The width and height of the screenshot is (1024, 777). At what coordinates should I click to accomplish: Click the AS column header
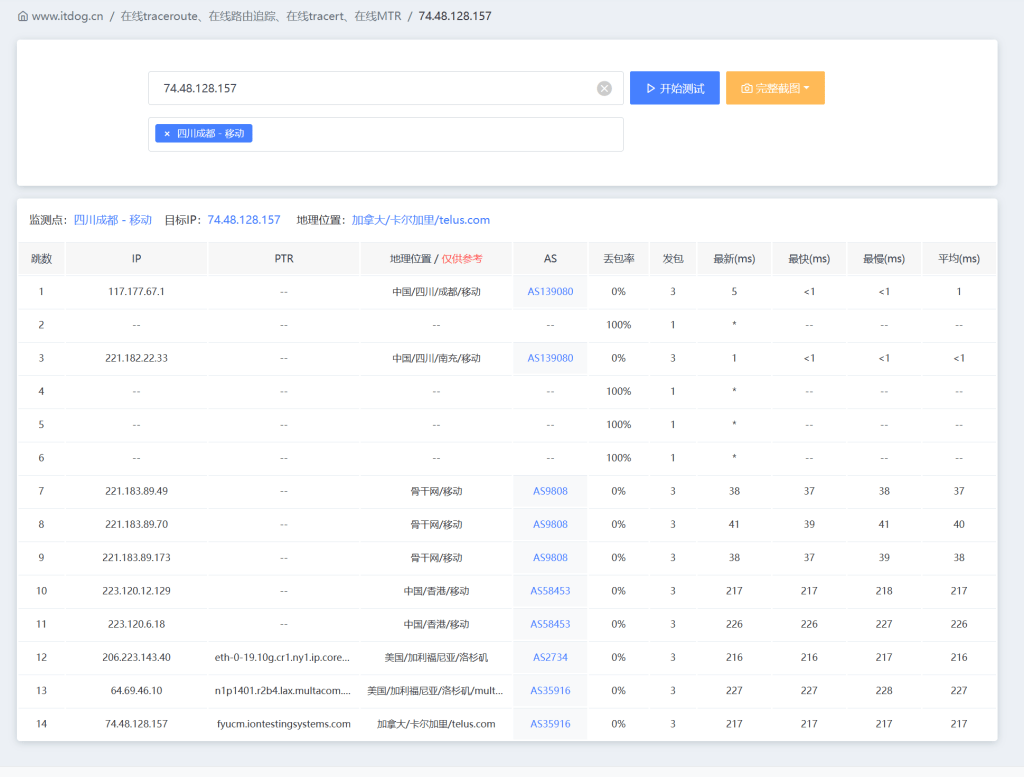click(x=551, y=259)
